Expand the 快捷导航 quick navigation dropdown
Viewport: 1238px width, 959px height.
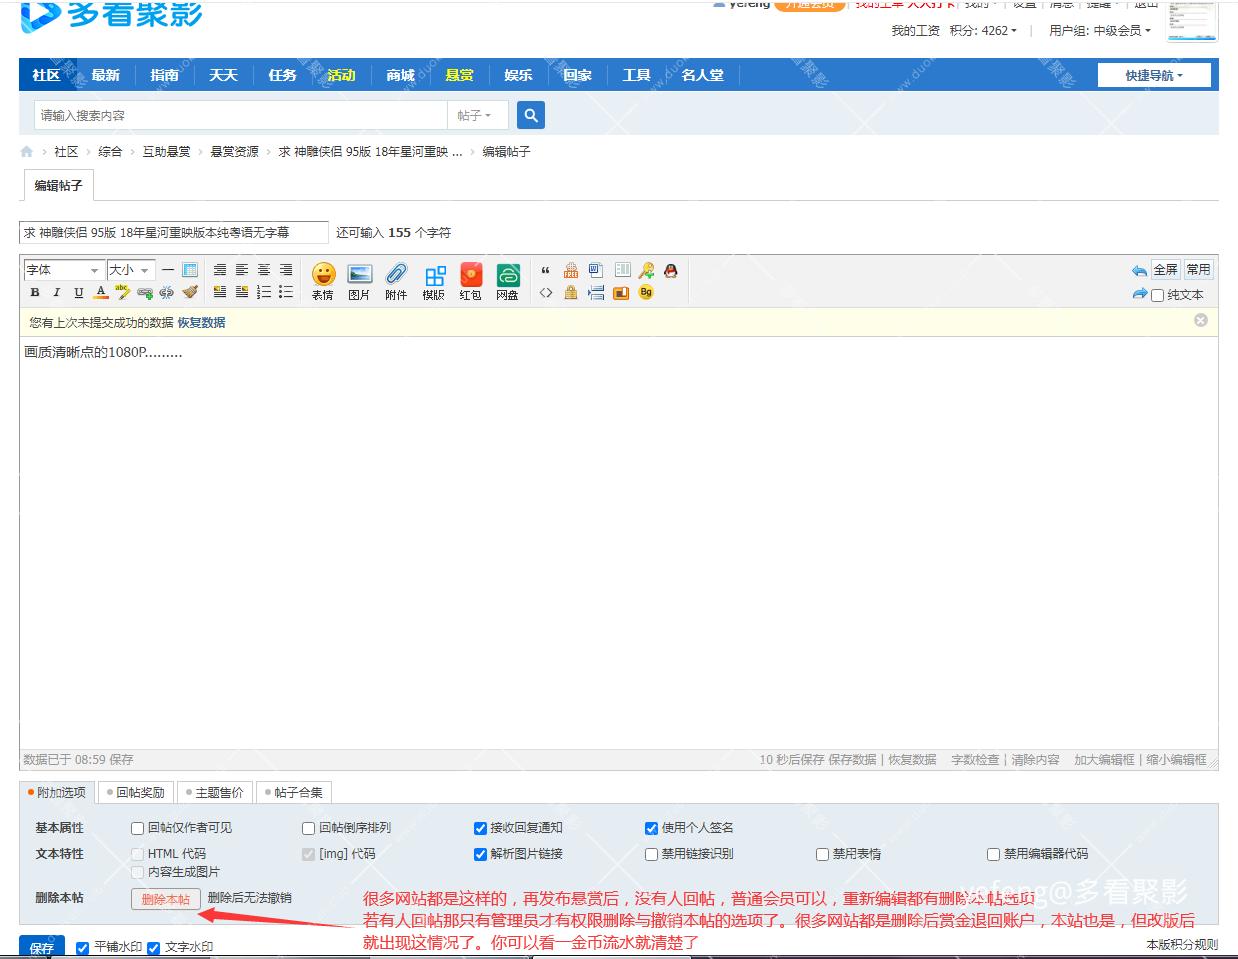pos(1153,75)
